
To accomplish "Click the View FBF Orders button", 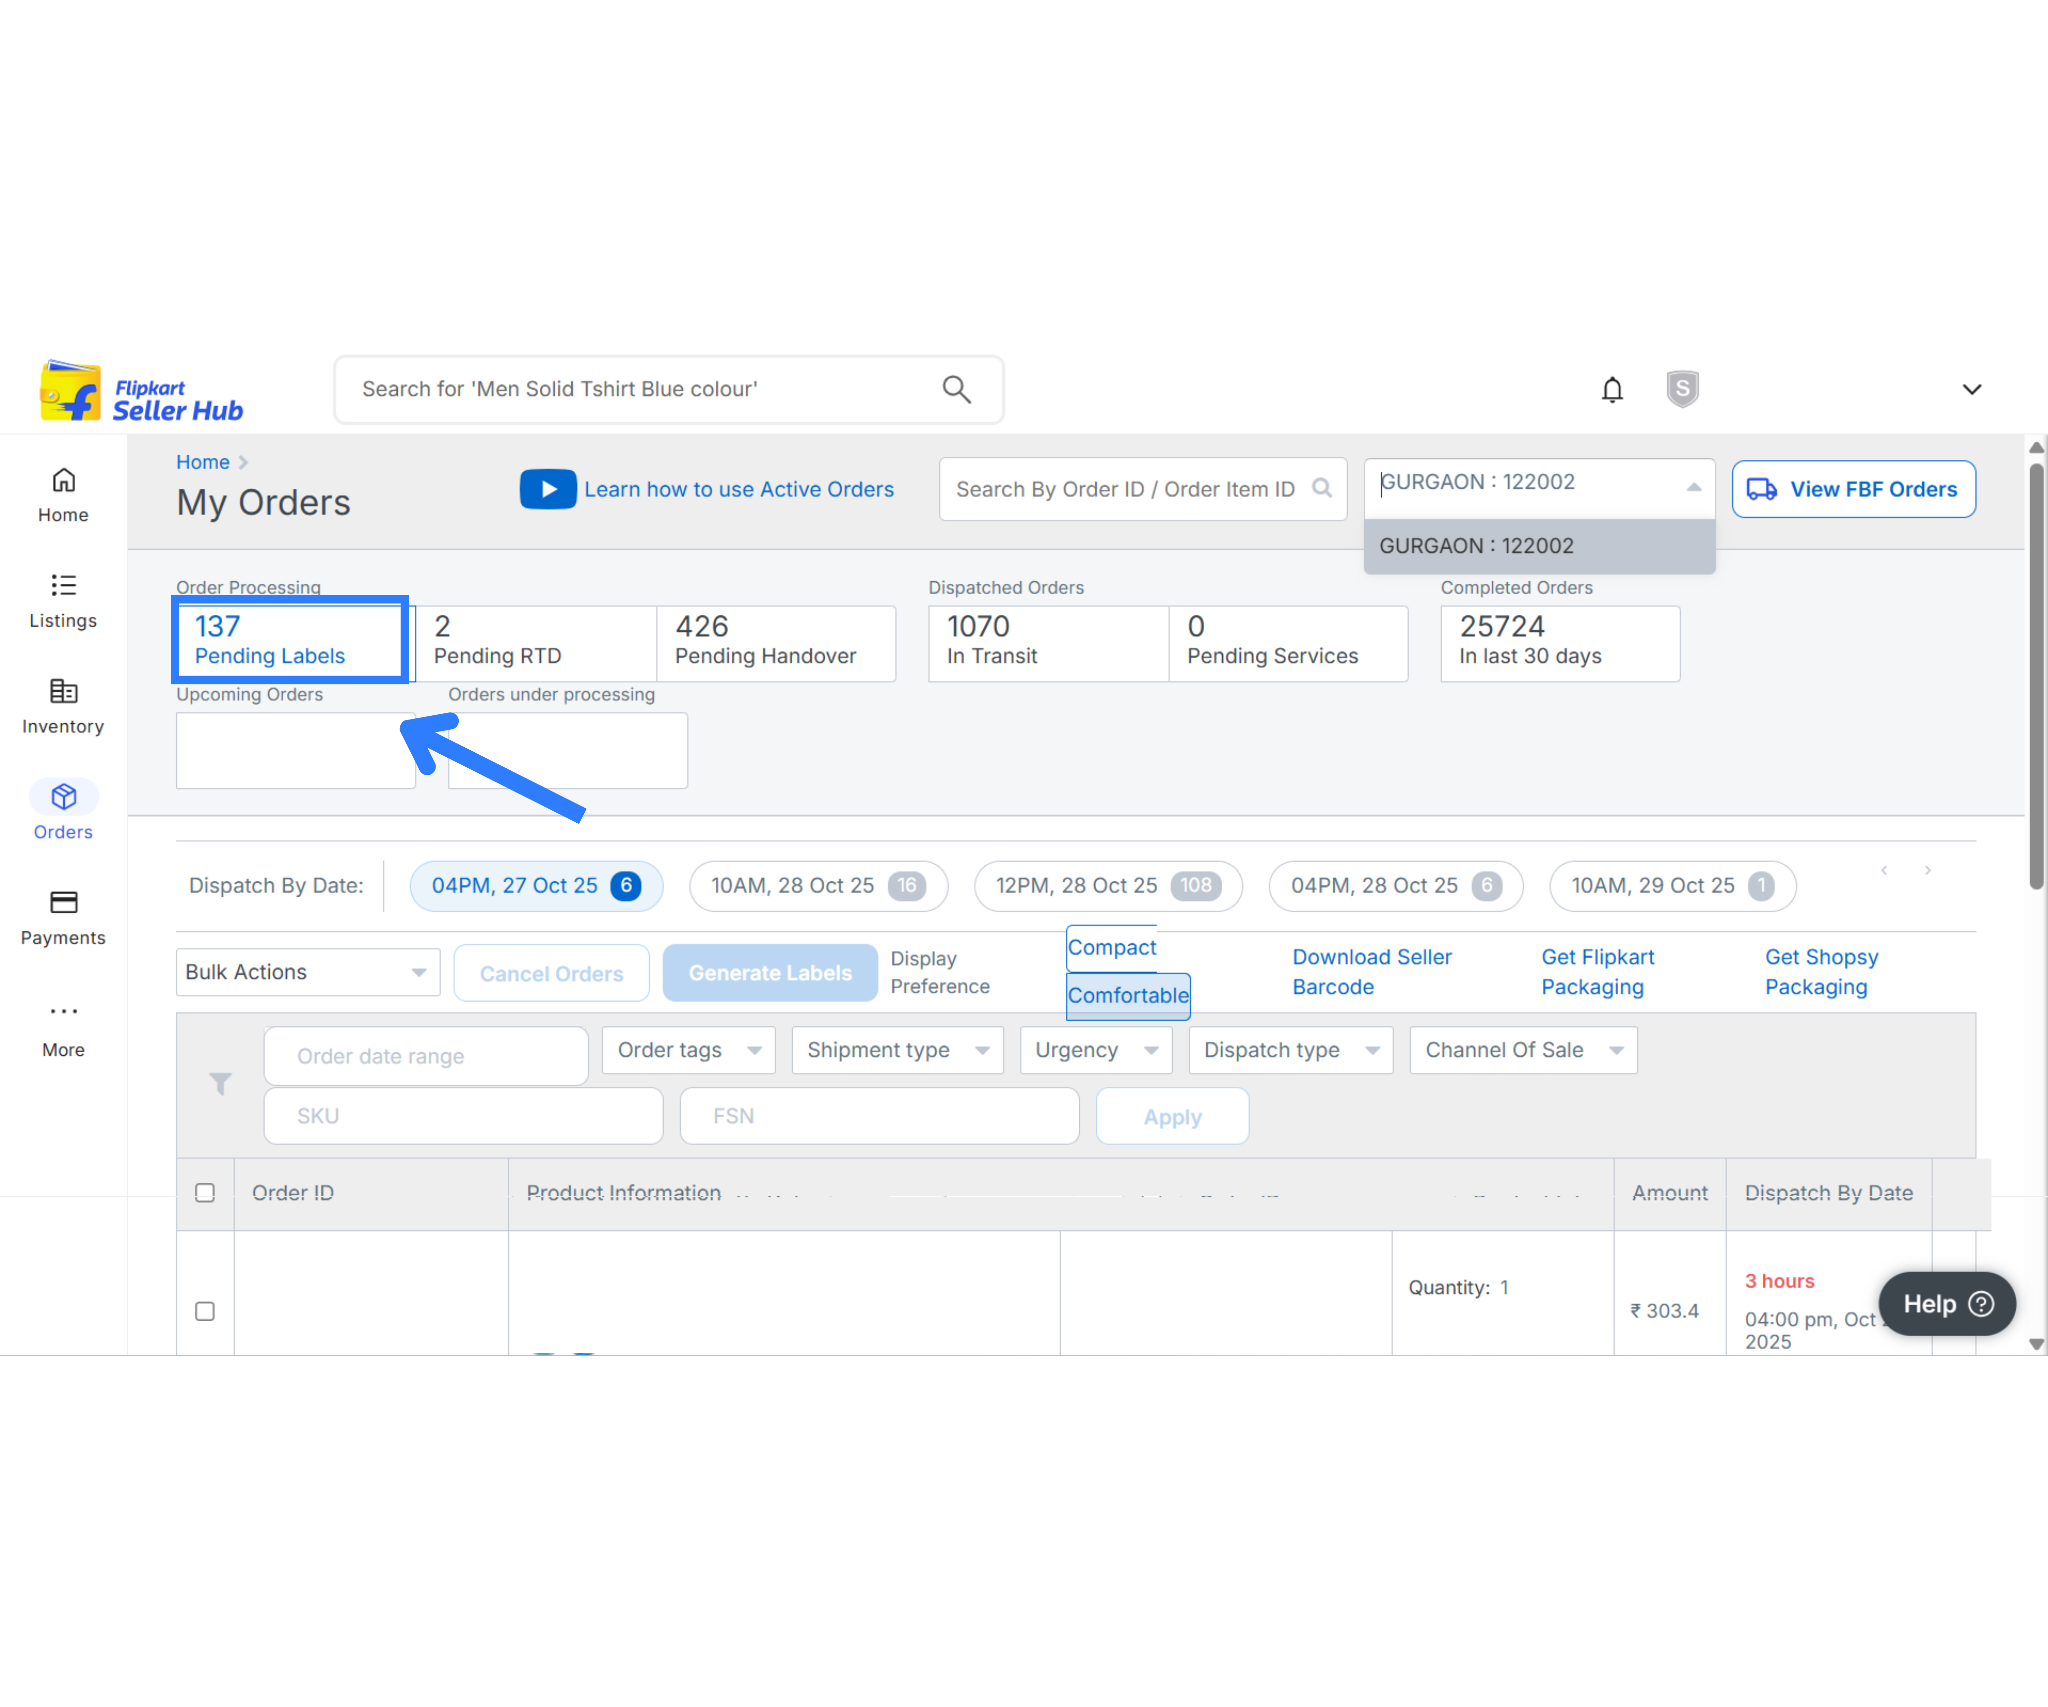I will (1853, 489).
